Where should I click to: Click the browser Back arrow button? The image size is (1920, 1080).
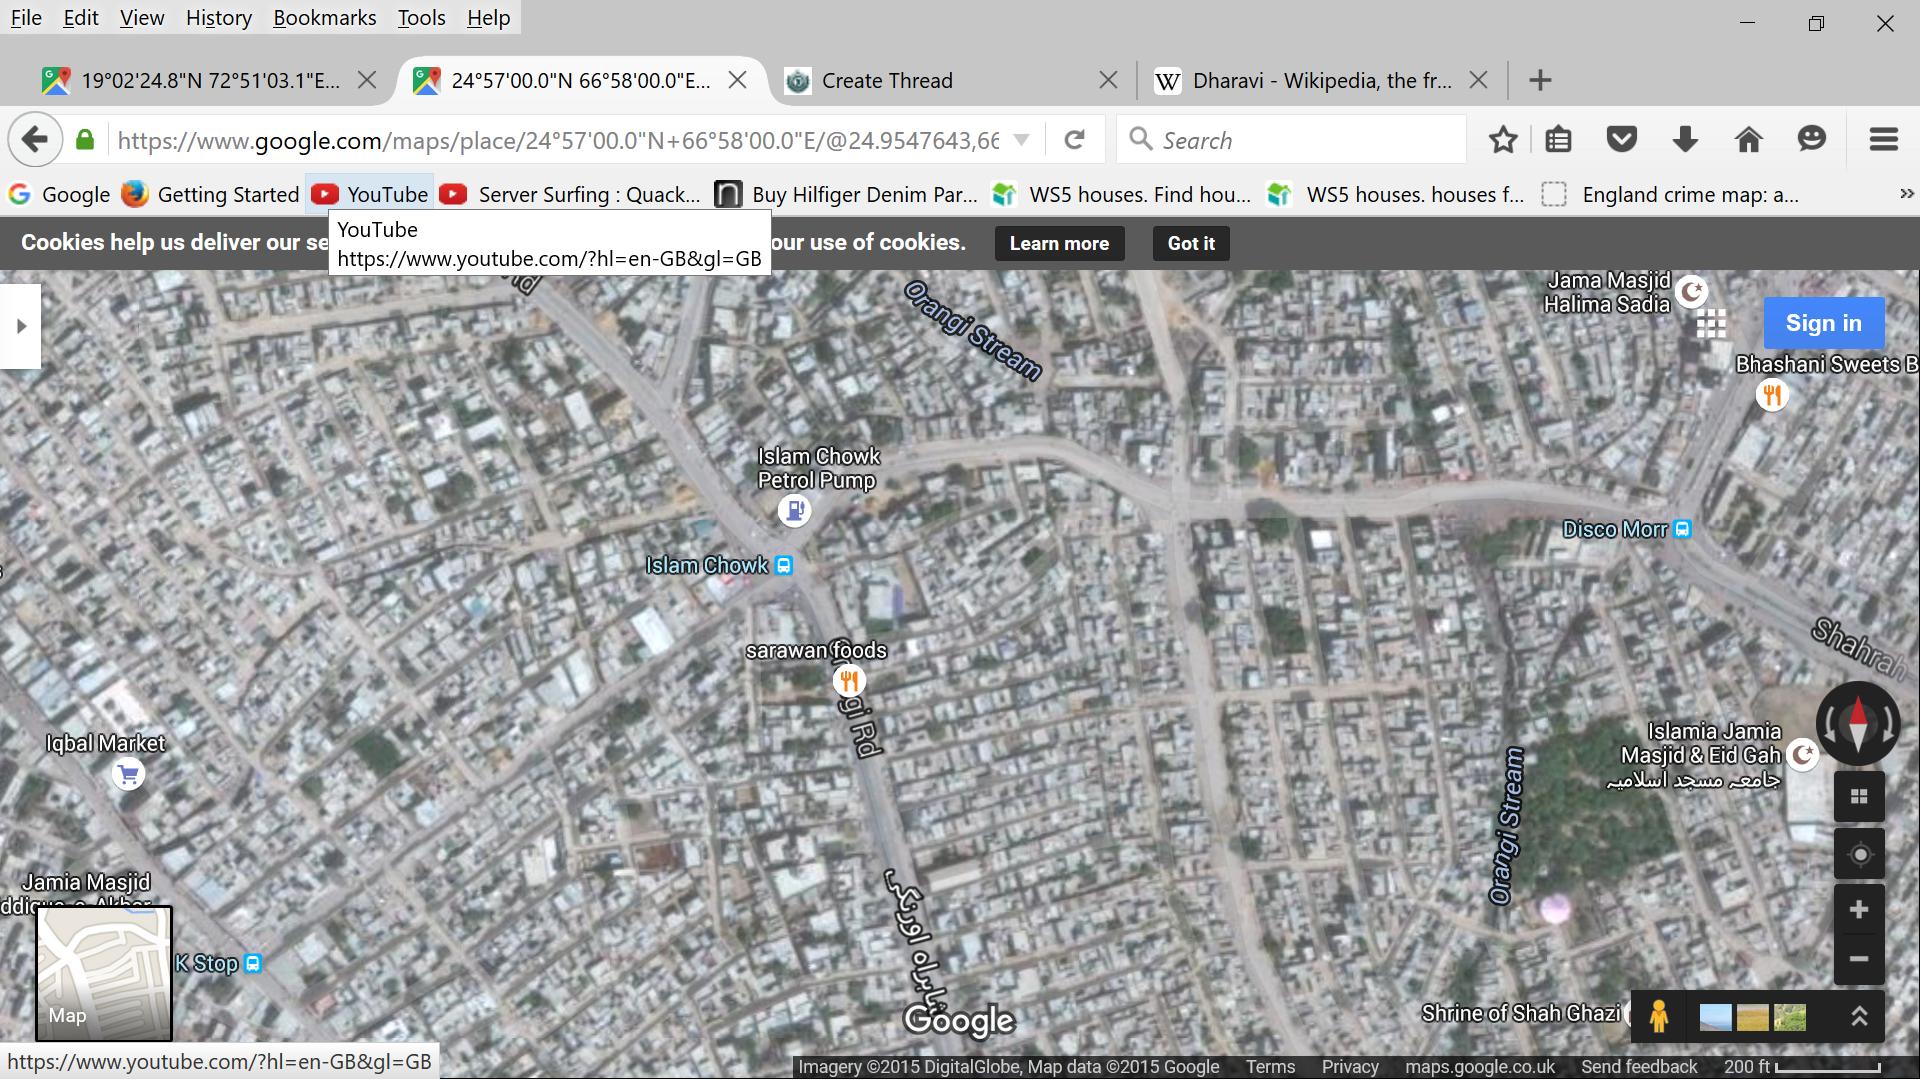pos(35,140)
